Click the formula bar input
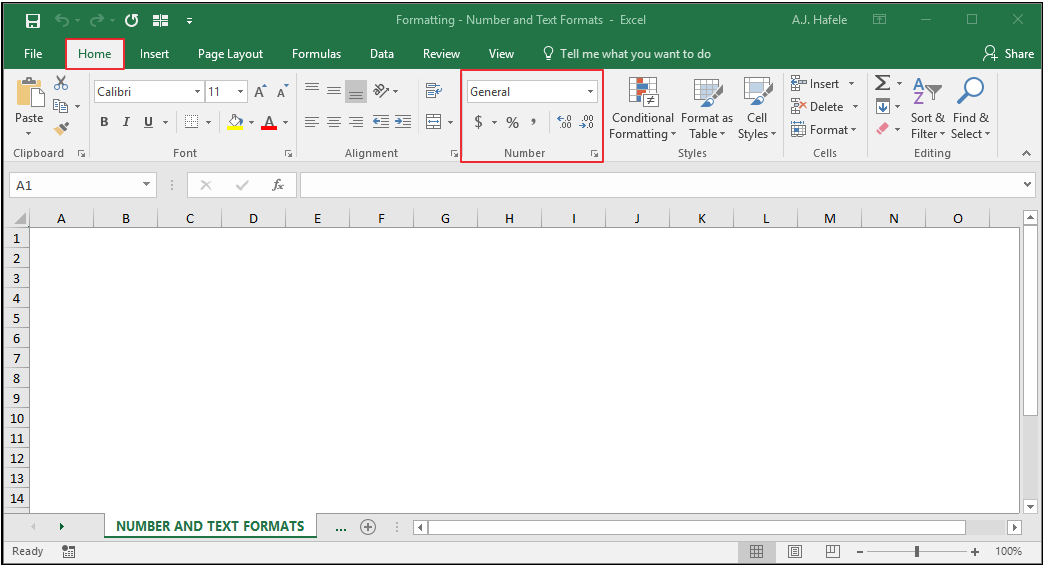The image size is (1047, 569). click(x=660, y=185)
